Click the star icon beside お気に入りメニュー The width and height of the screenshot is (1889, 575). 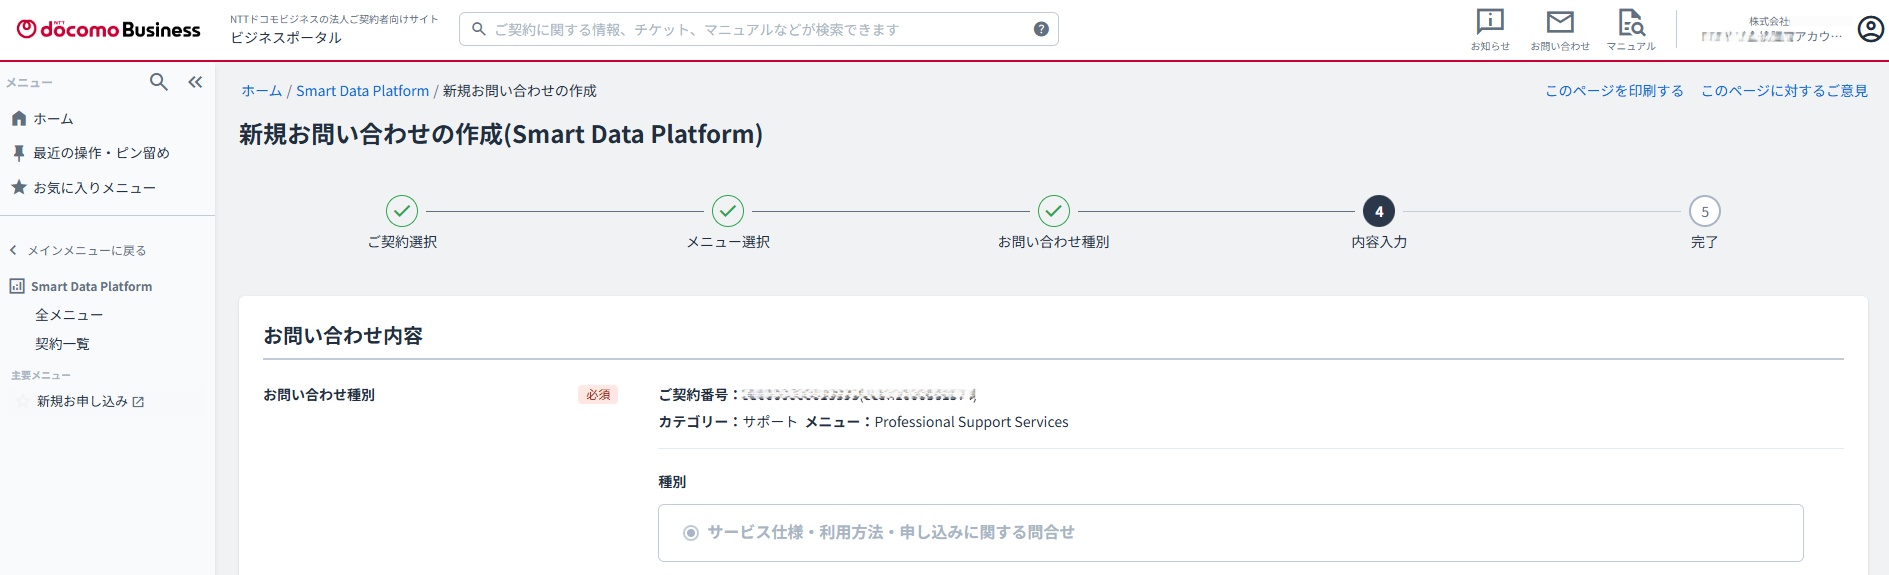[x=19, y=187]
